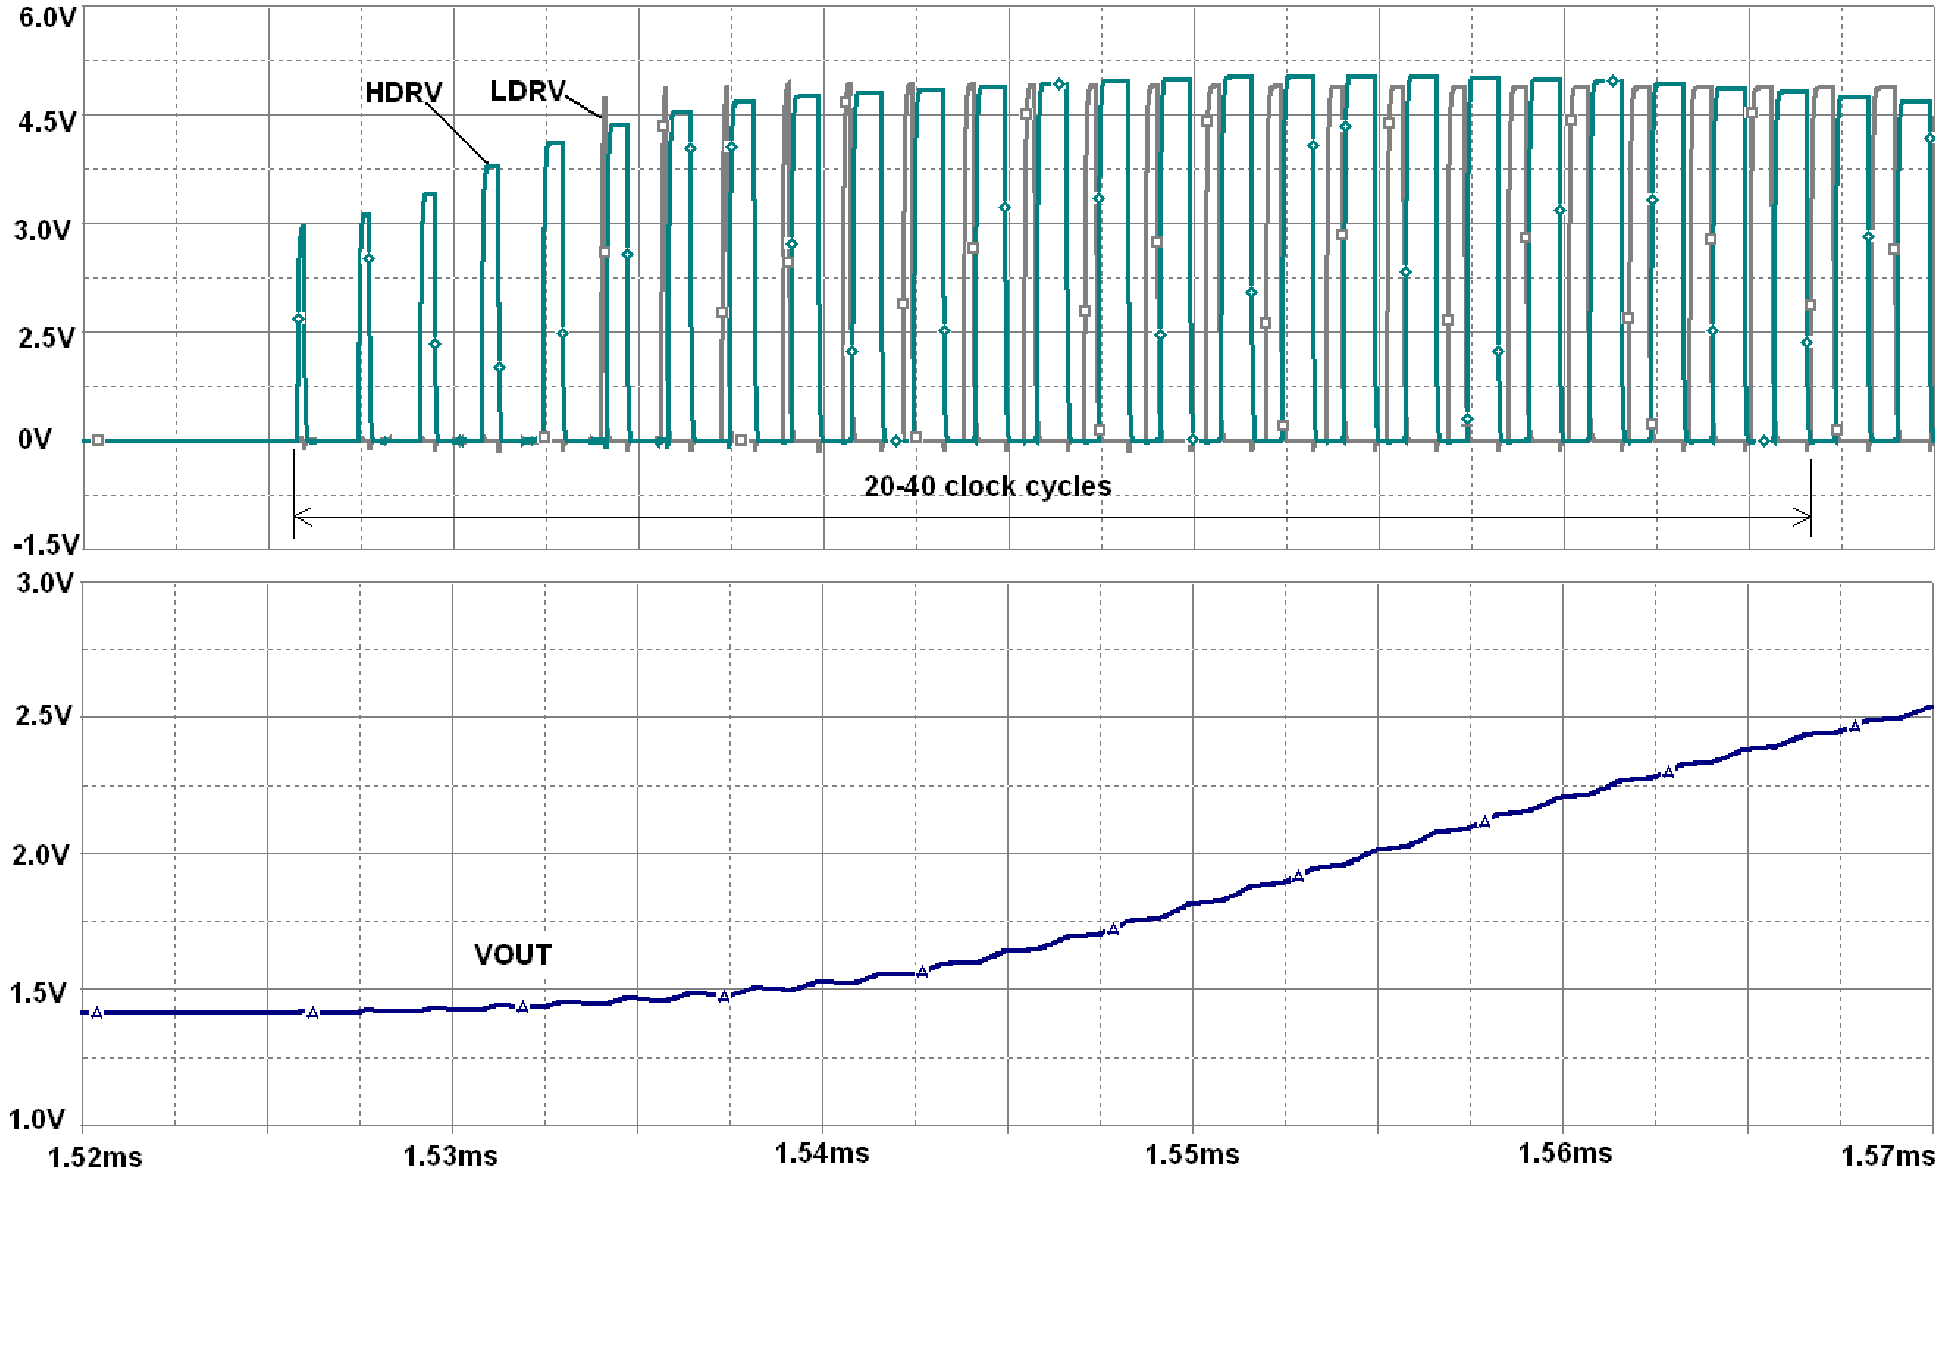Click the LDRV trace label
Screen dimensions: 1949x1347
tap(527, 91)
